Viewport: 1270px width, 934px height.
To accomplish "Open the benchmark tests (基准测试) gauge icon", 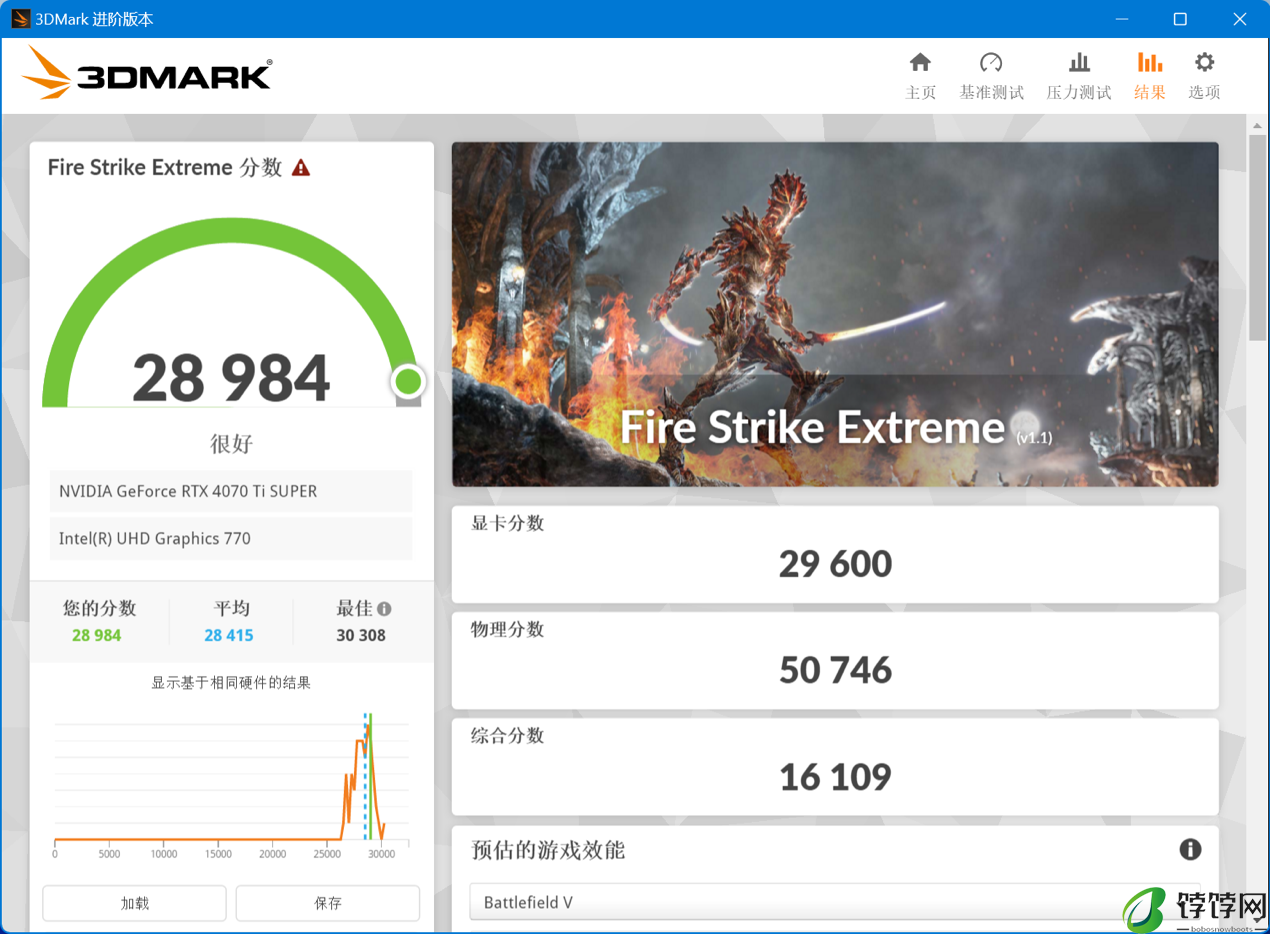I will pos(991,63).
